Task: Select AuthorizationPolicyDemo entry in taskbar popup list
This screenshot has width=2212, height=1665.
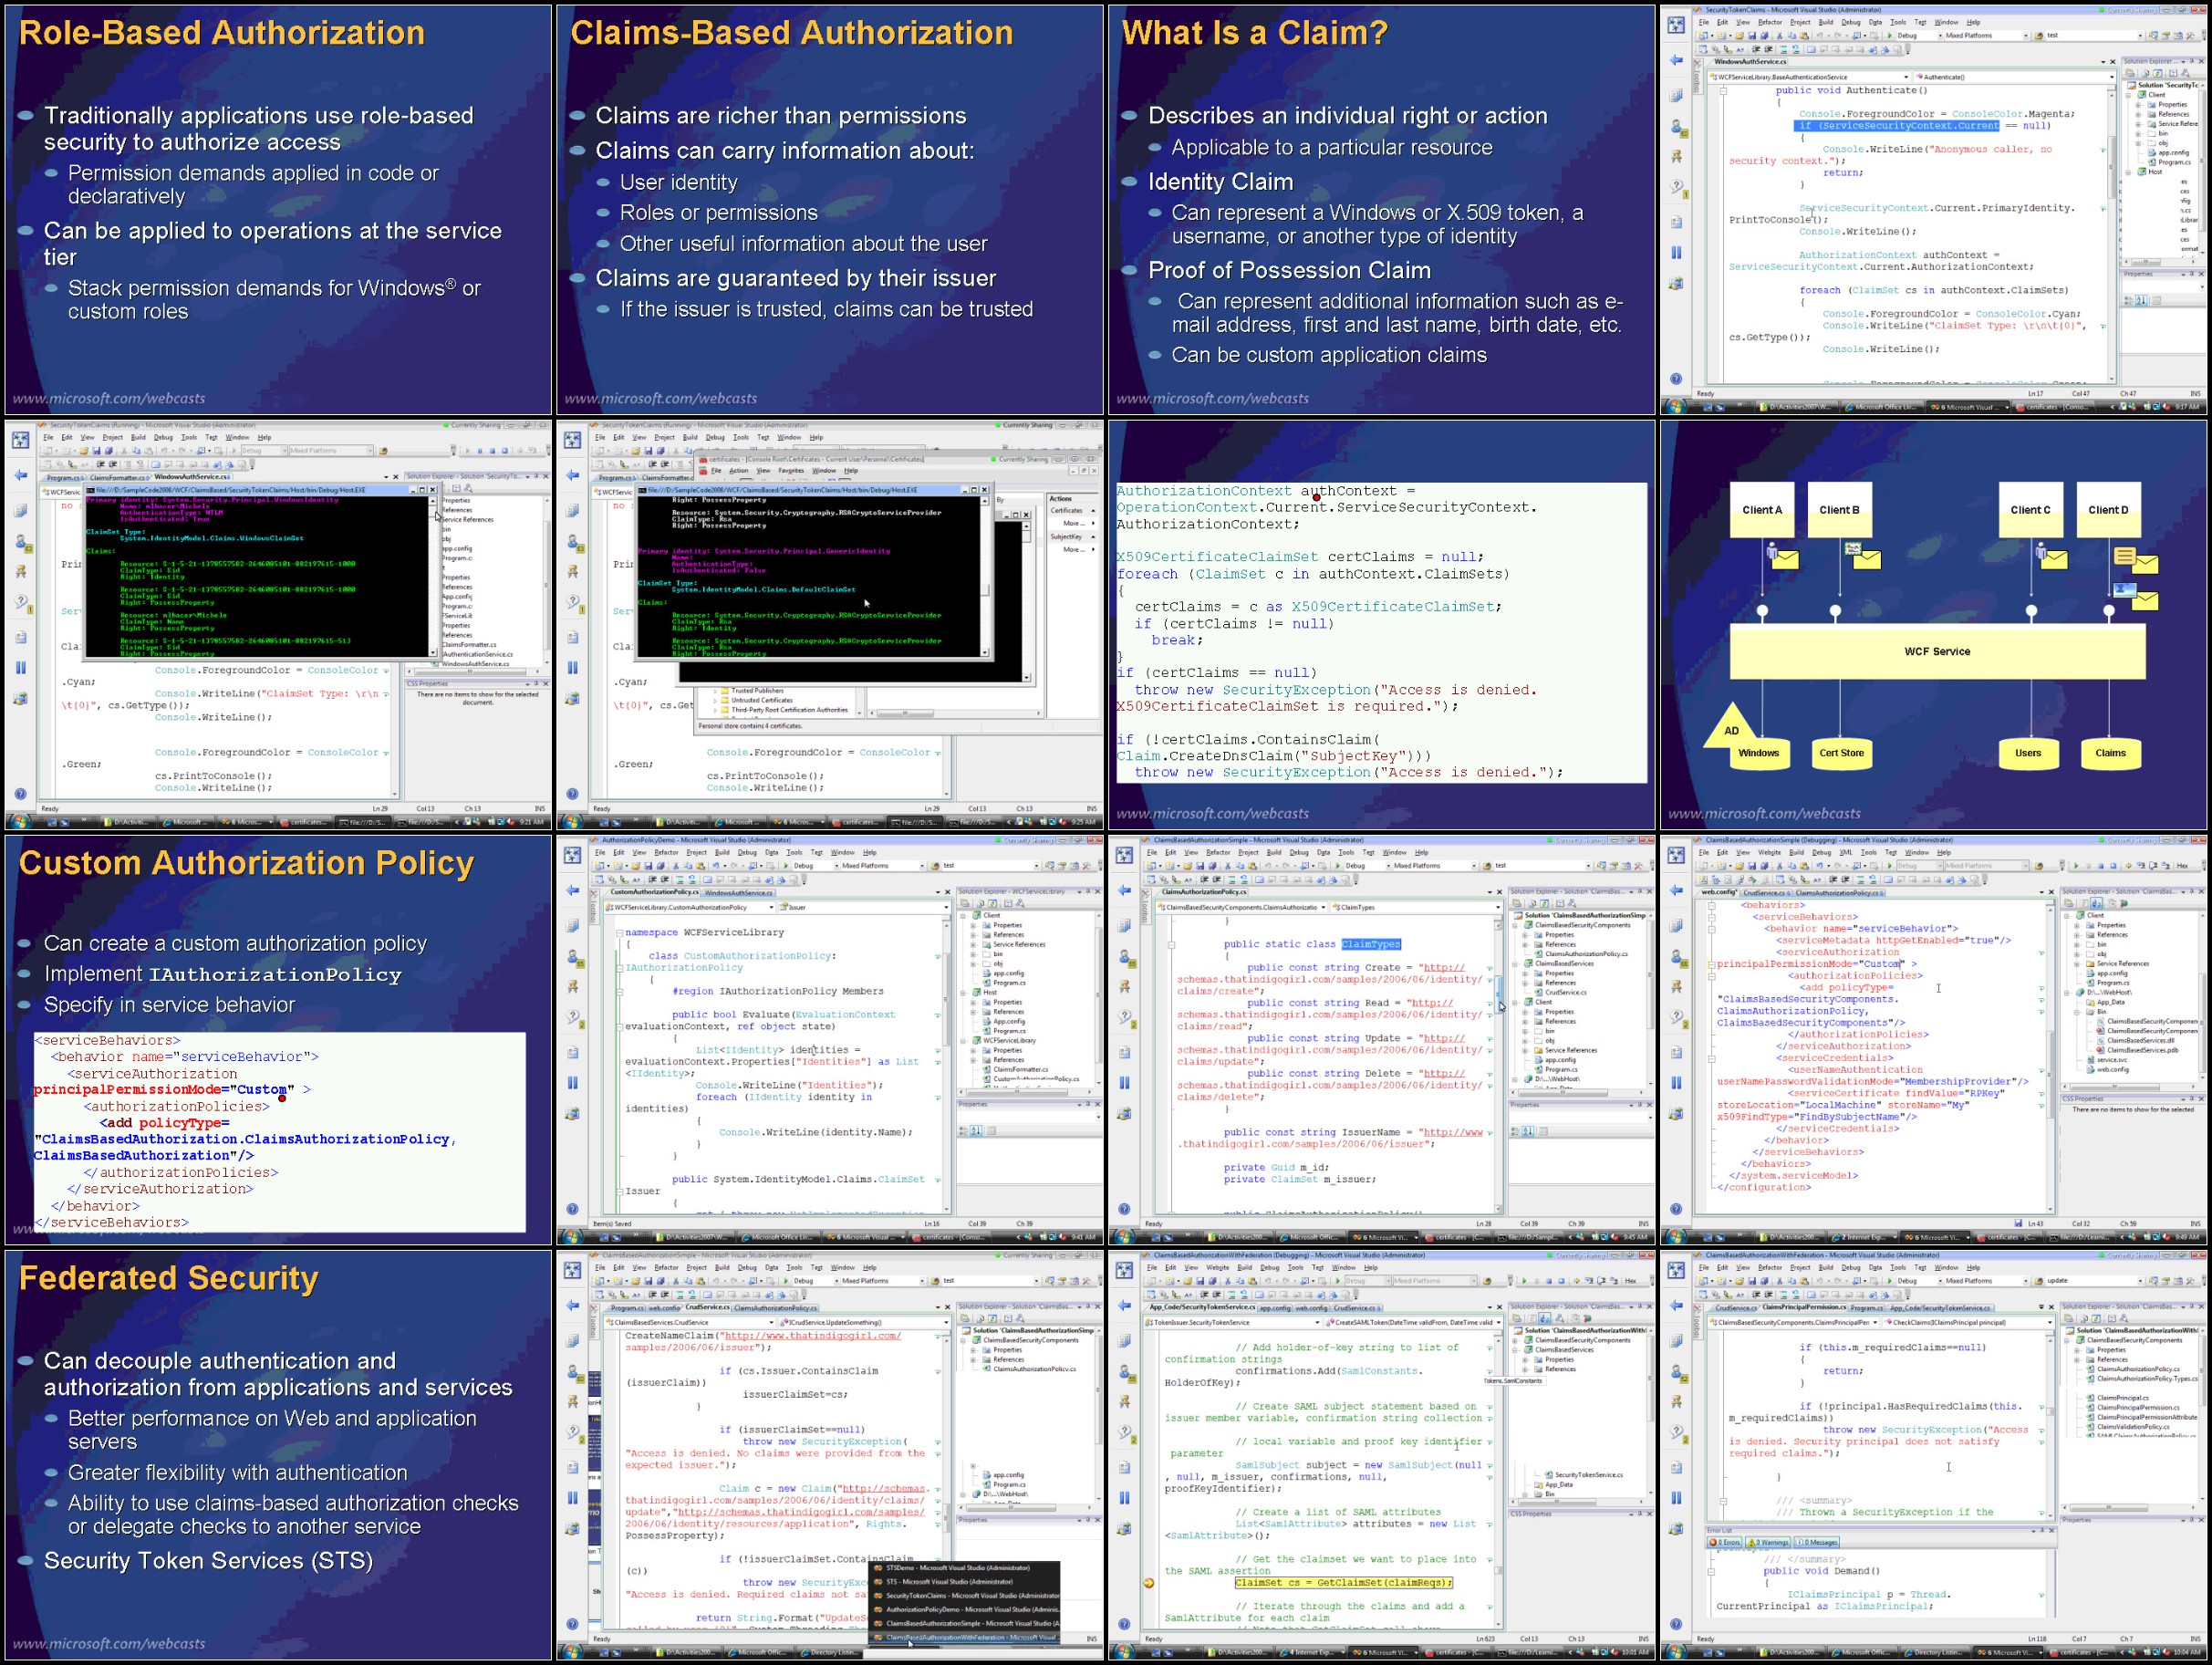Action: [x=965, y=1609]
